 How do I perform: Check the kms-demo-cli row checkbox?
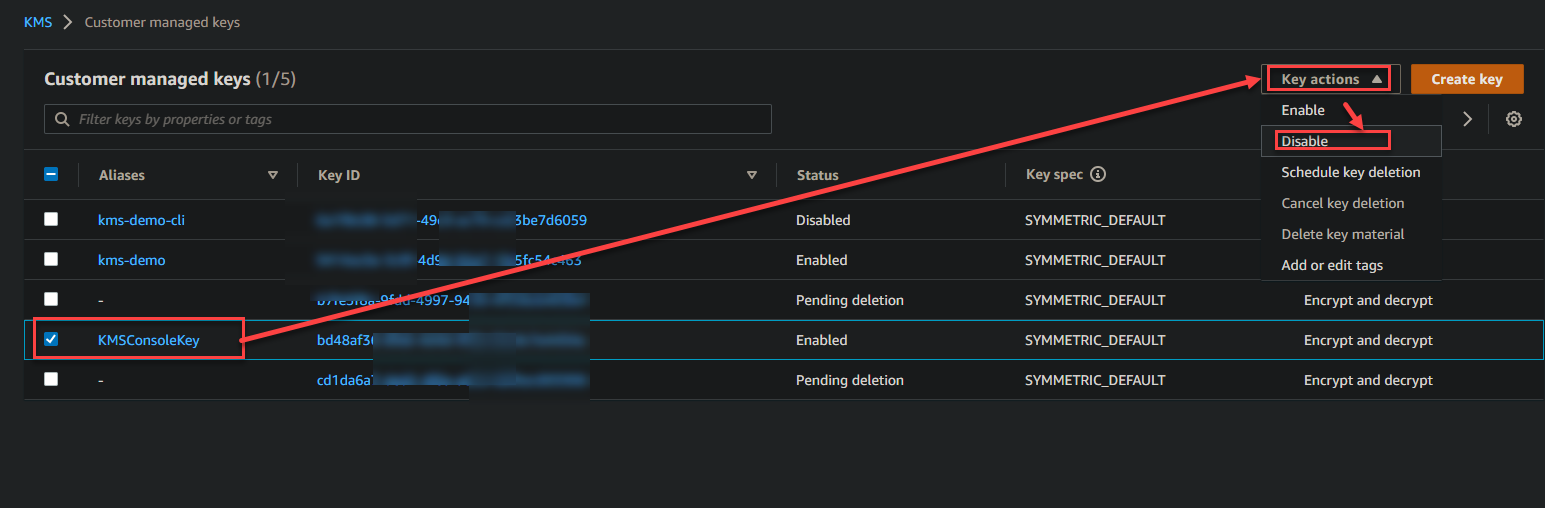point(51,219)
